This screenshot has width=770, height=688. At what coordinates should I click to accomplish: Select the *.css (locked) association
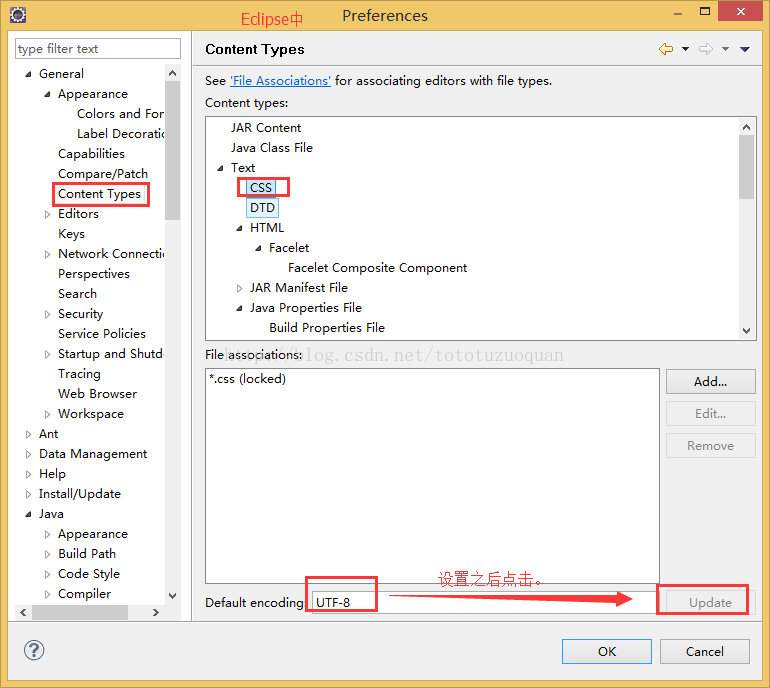[x=248, y=379]
